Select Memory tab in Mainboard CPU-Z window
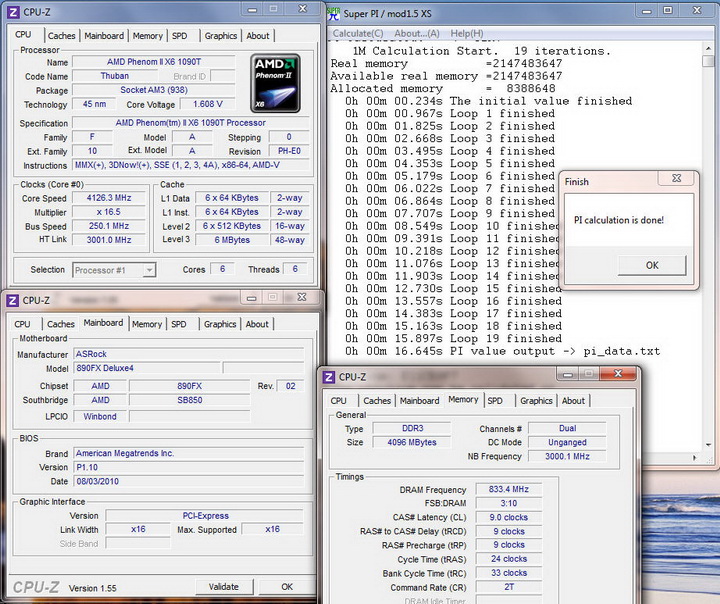The image size is (720, 604). coord(147,324)
